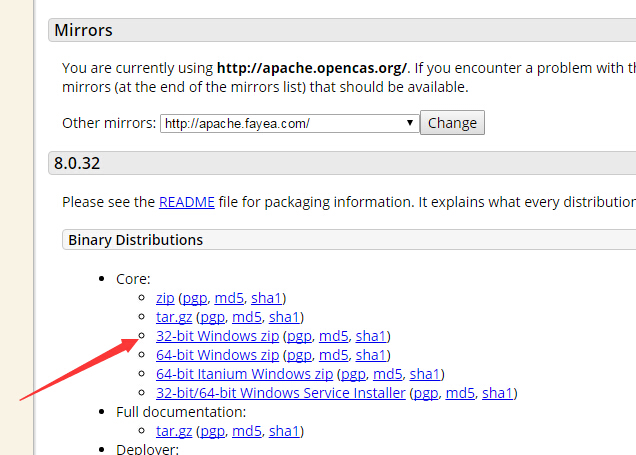Download the 32-bit Windows zip

[x=217, y=336]
